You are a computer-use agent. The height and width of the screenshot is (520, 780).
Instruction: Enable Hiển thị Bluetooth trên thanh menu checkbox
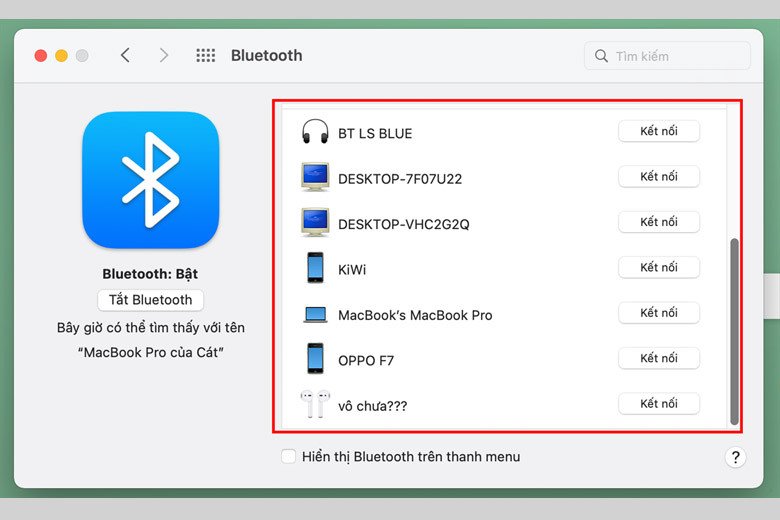(x=289, y=456)
